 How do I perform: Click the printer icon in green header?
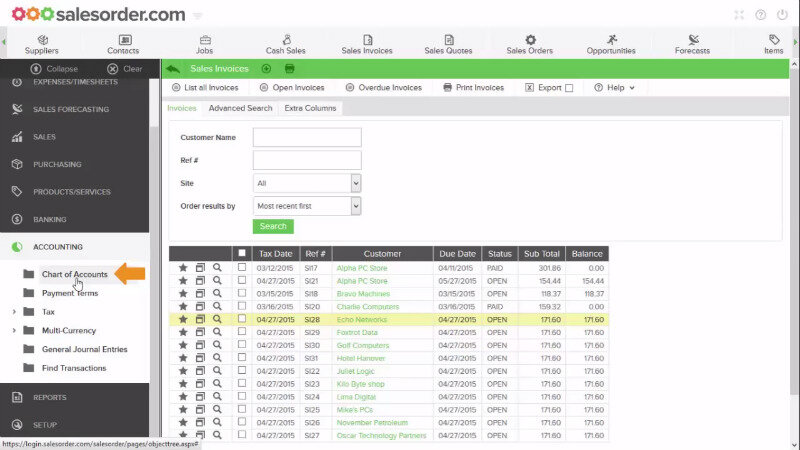point(290,69)
